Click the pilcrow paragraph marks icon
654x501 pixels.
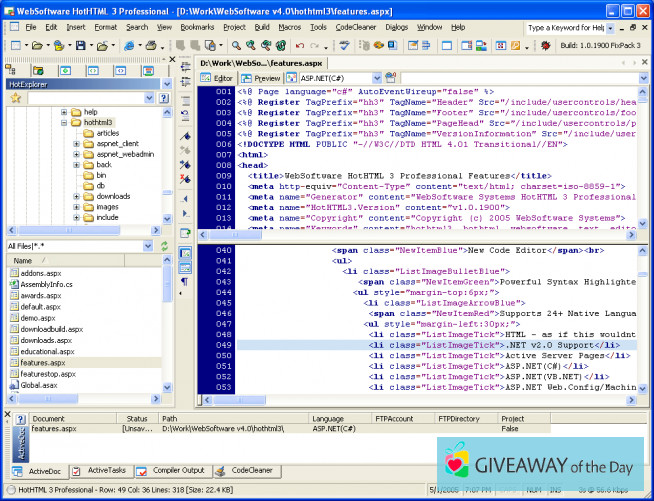(184, 283)
